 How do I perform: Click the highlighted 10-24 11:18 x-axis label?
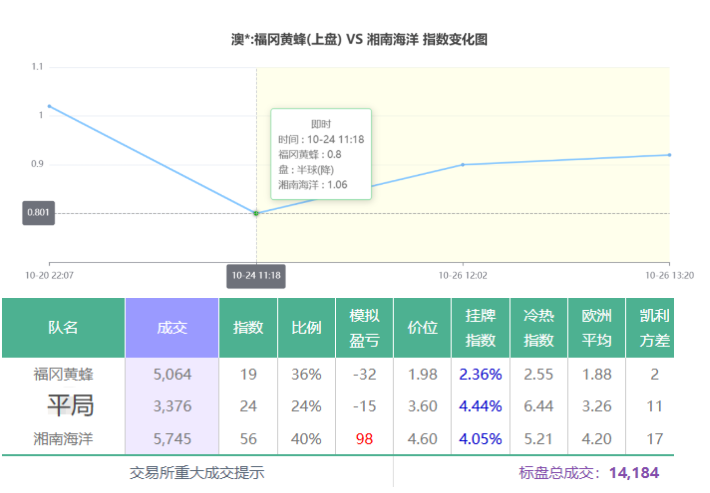point(256,275)
